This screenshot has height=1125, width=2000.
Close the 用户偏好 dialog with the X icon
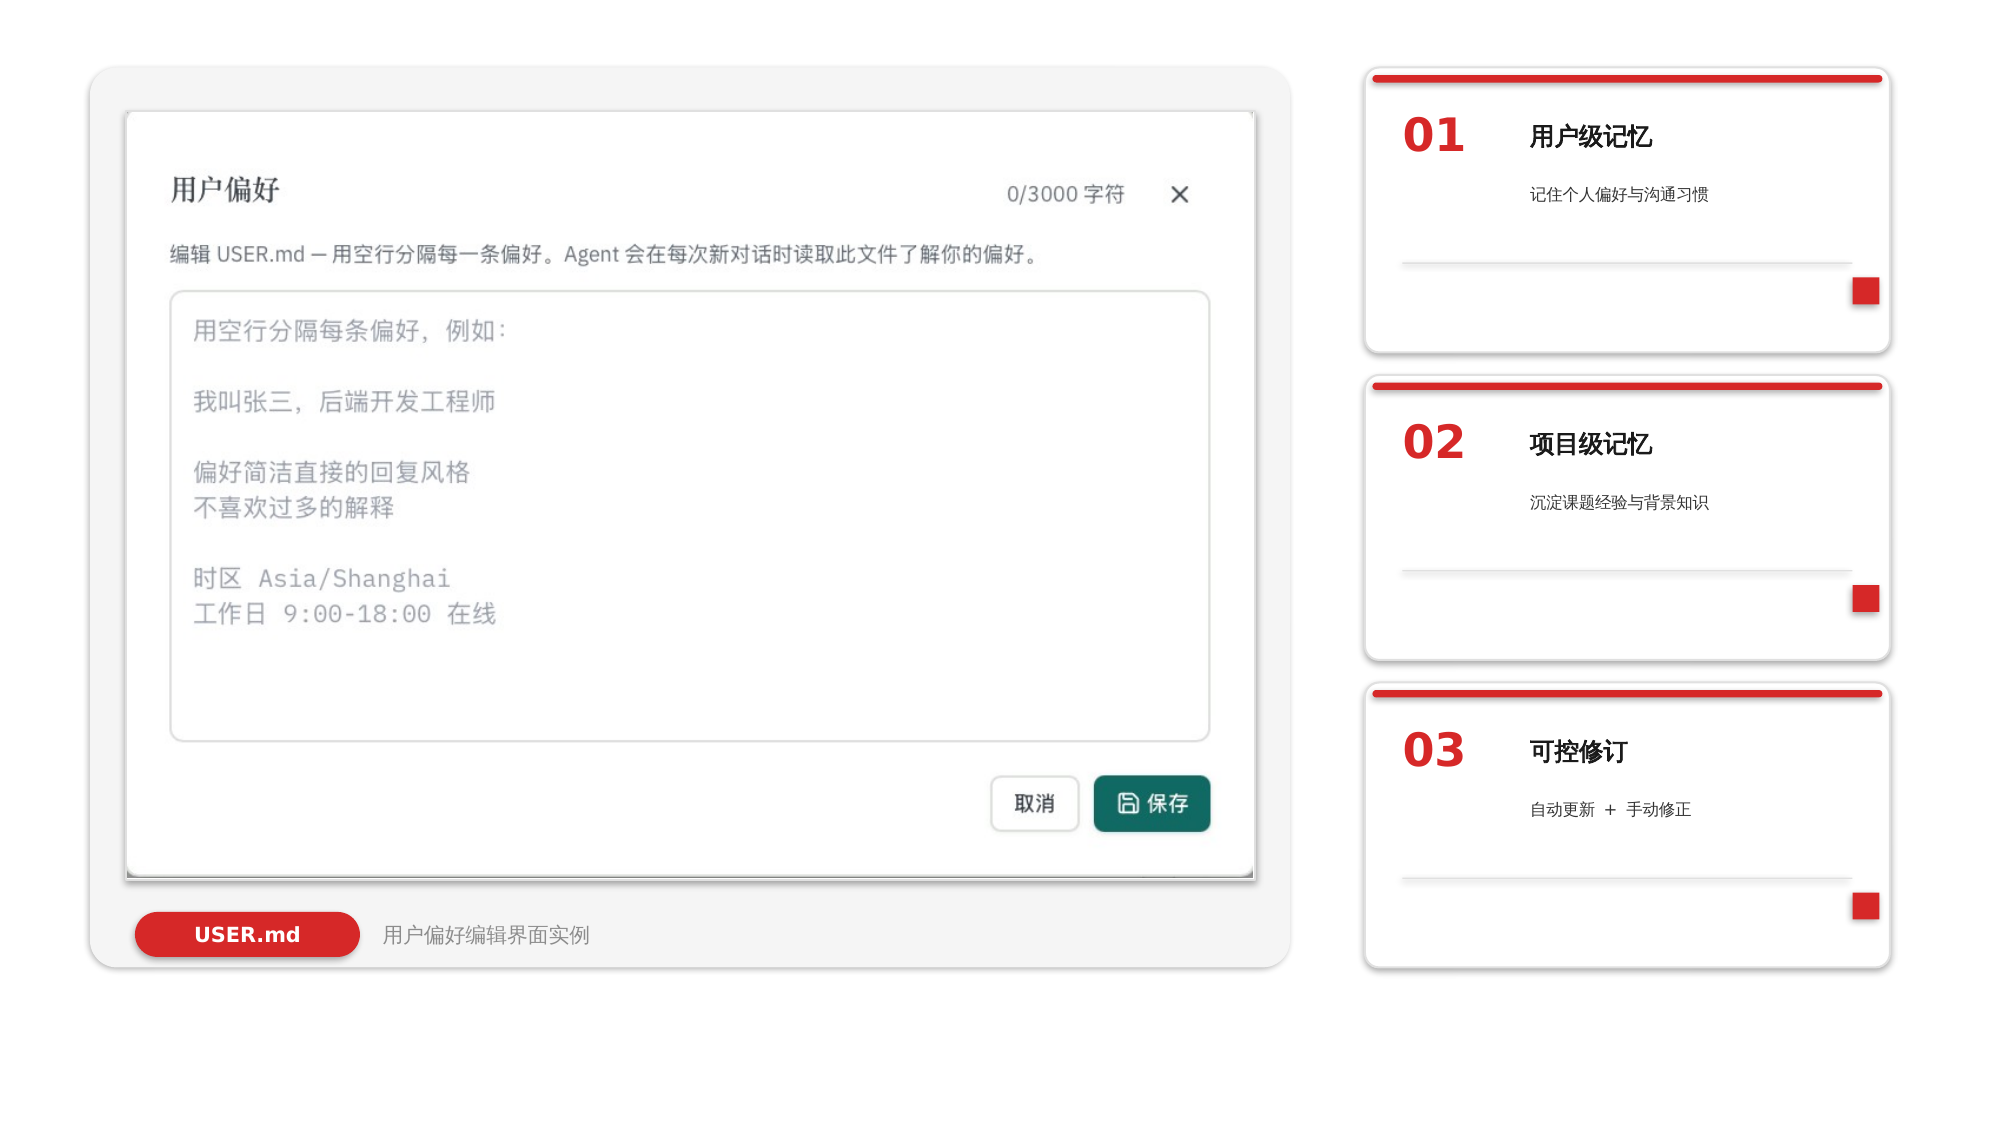pyautogui.click(x=1179, y=194)
